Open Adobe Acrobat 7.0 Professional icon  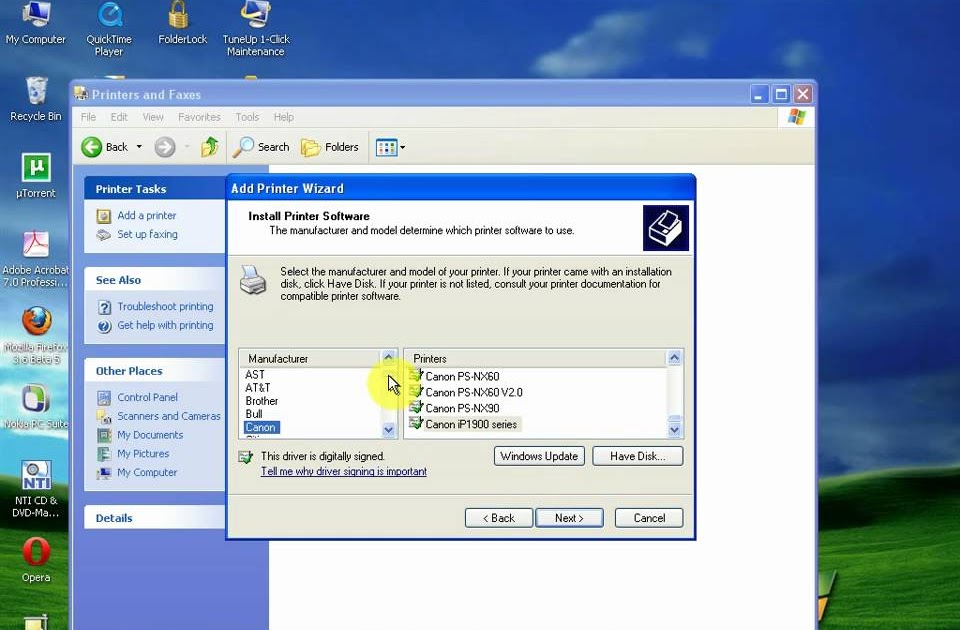pos(36,260)
